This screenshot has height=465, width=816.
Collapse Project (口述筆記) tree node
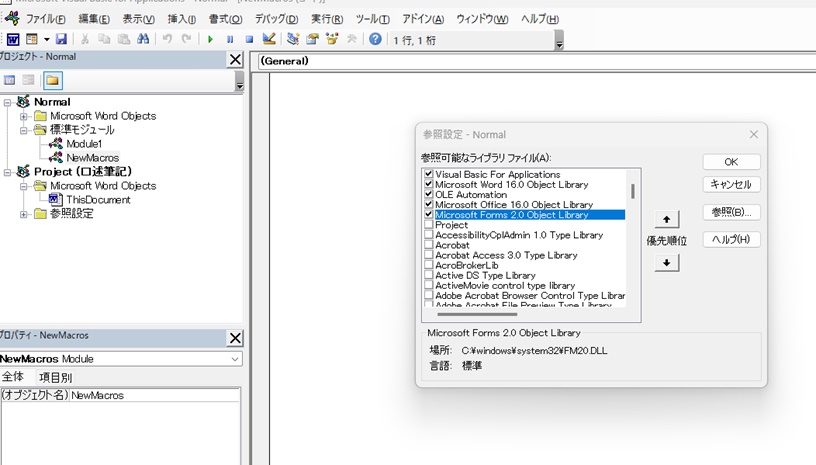7,172
